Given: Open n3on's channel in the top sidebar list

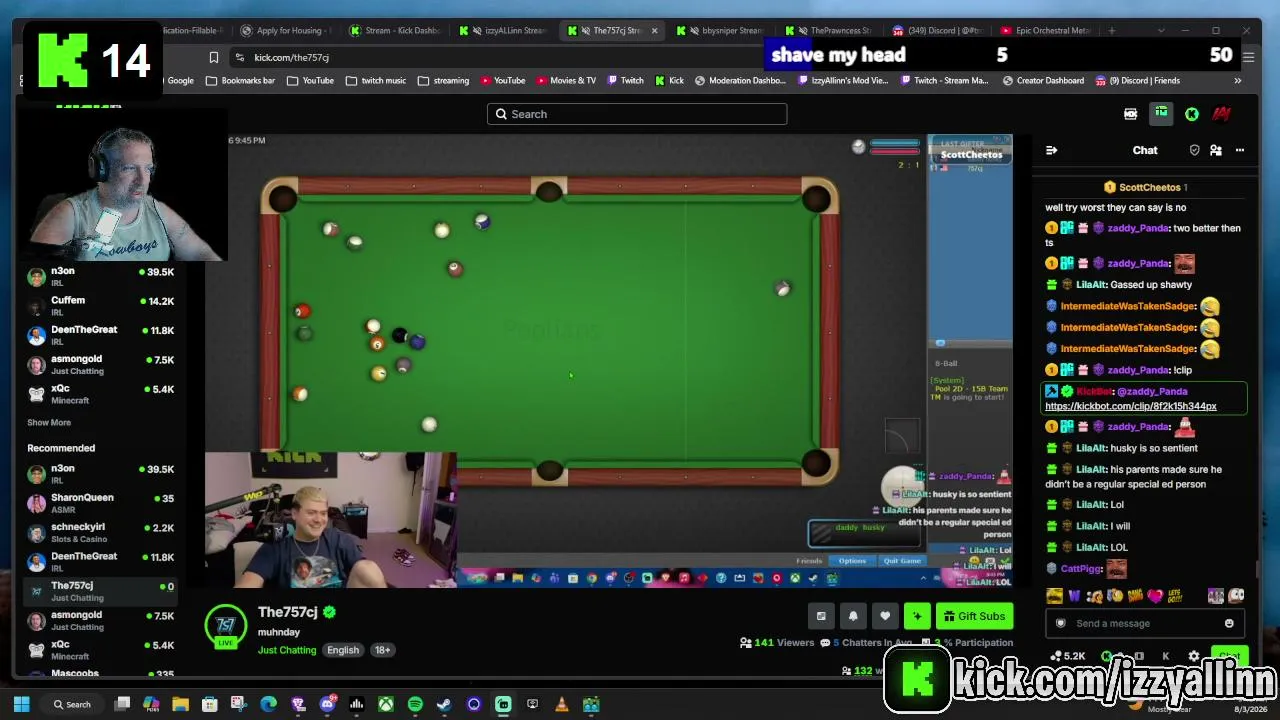Looking at the screenshot, I should [100, 277].
